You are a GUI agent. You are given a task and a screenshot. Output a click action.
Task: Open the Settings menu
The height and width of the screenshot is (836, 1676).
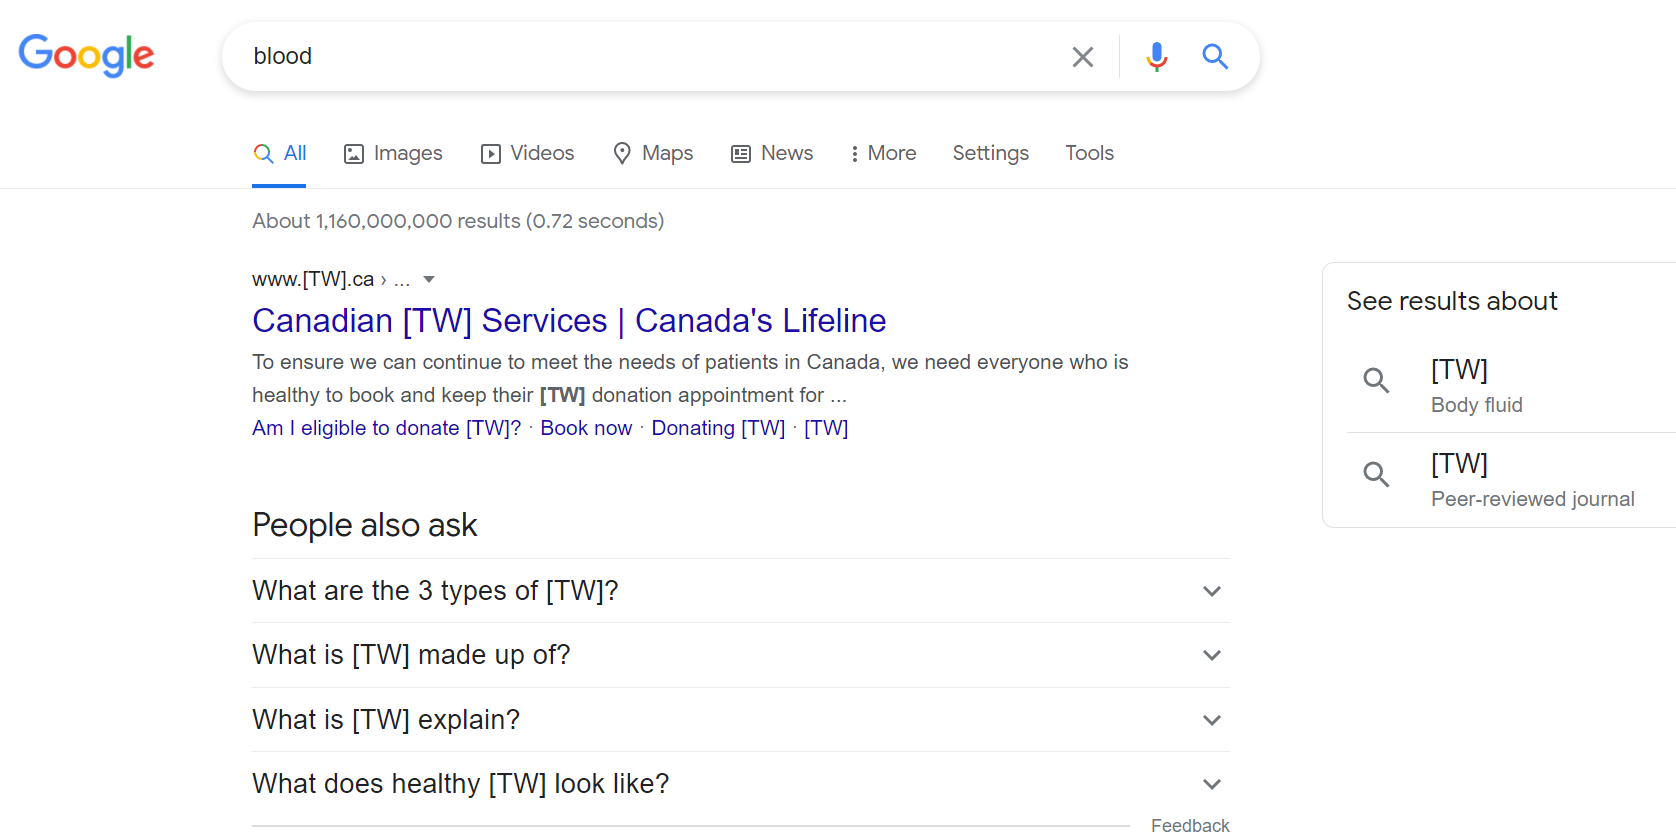[990, 153]
